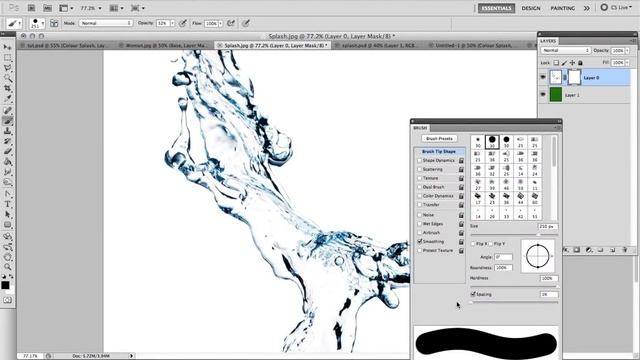The image size is (640, 360).
Task: Enable the Color Dynamics checkbox
Action: click(419, 196)
